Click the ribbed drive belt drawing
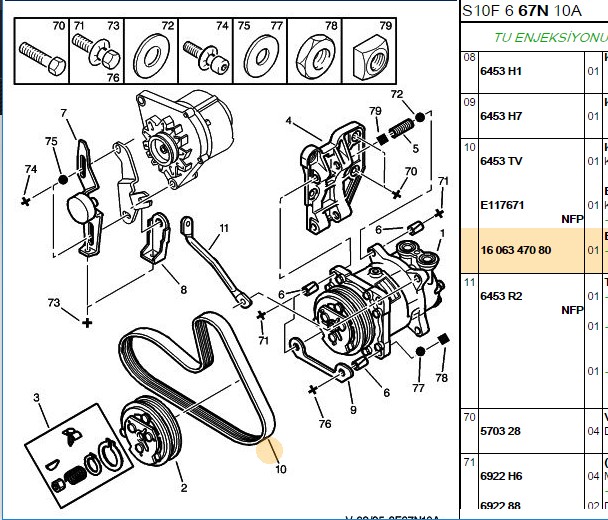The image size is (608, 520). pos(197,379)
